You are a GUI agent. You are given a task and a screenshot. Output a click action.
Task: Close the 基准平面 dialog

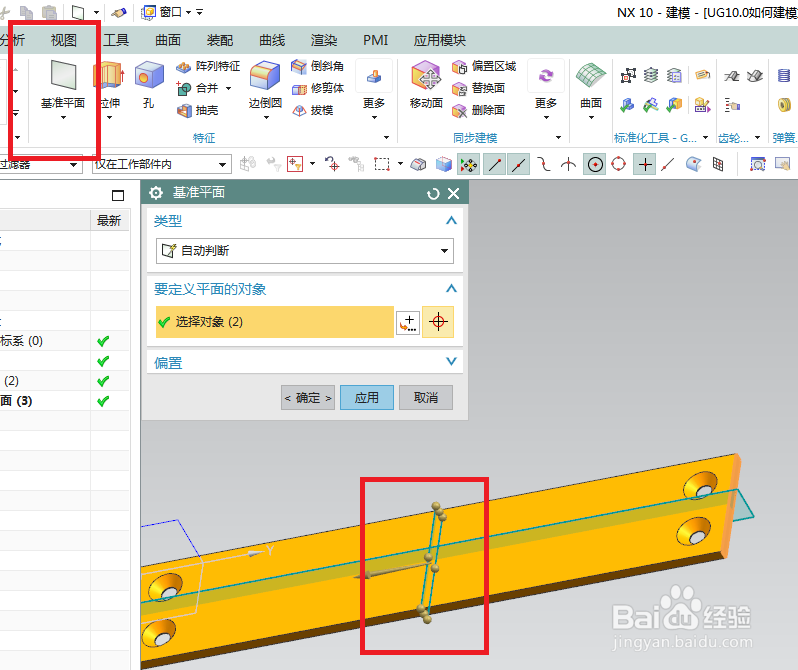pyautogui.click(x=453, y=193)
